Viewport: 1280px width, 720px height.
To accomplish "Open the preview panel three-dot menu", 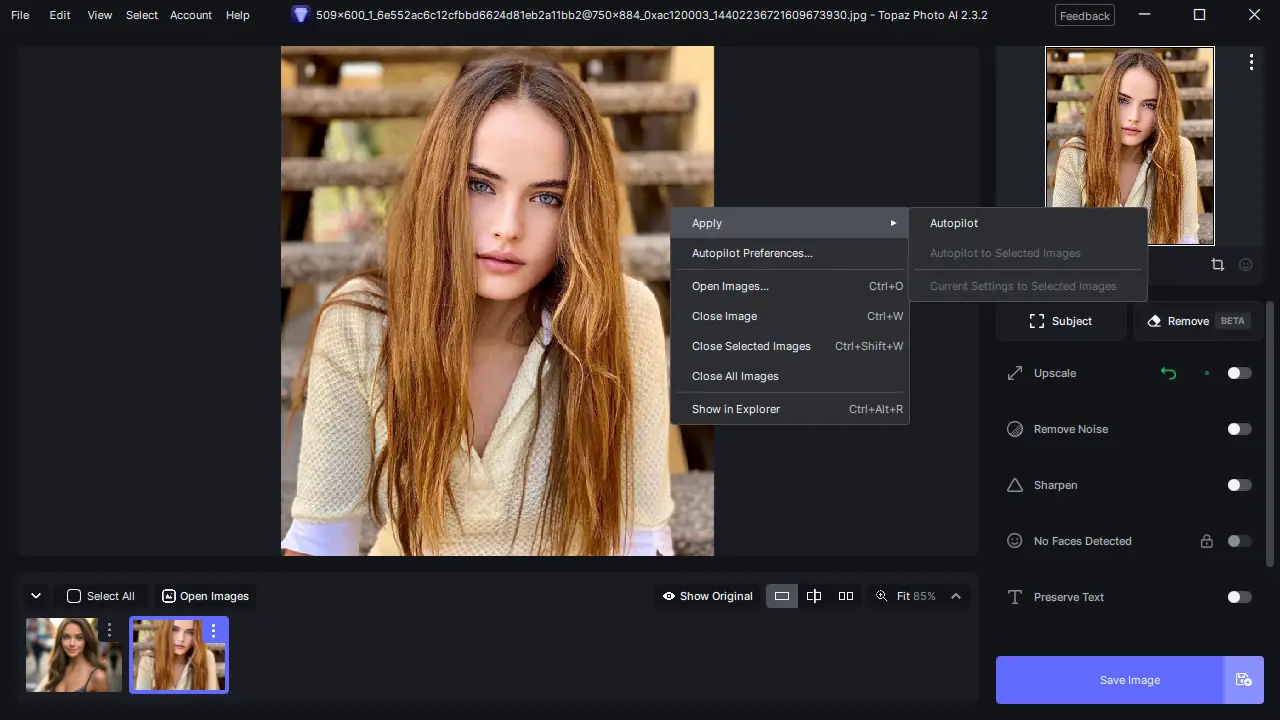I will [x=1251, y=62].
